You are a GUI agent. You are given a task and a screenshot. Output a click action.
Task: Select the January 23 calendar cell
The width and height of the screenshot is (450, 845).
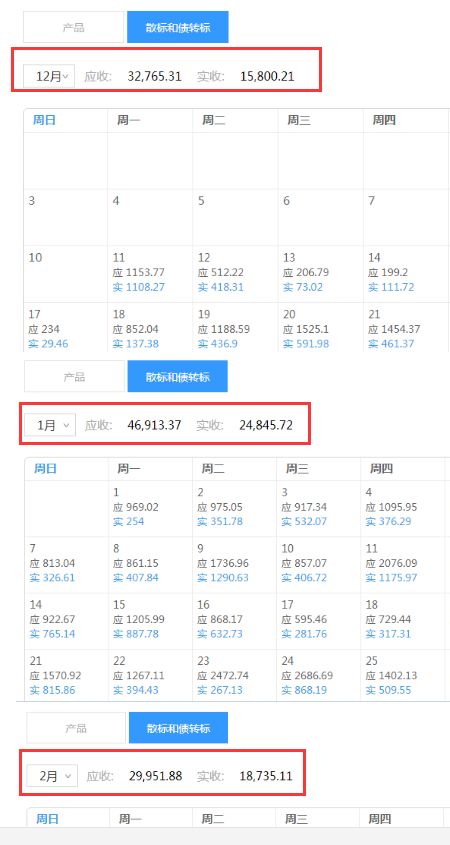pos(234,675)
